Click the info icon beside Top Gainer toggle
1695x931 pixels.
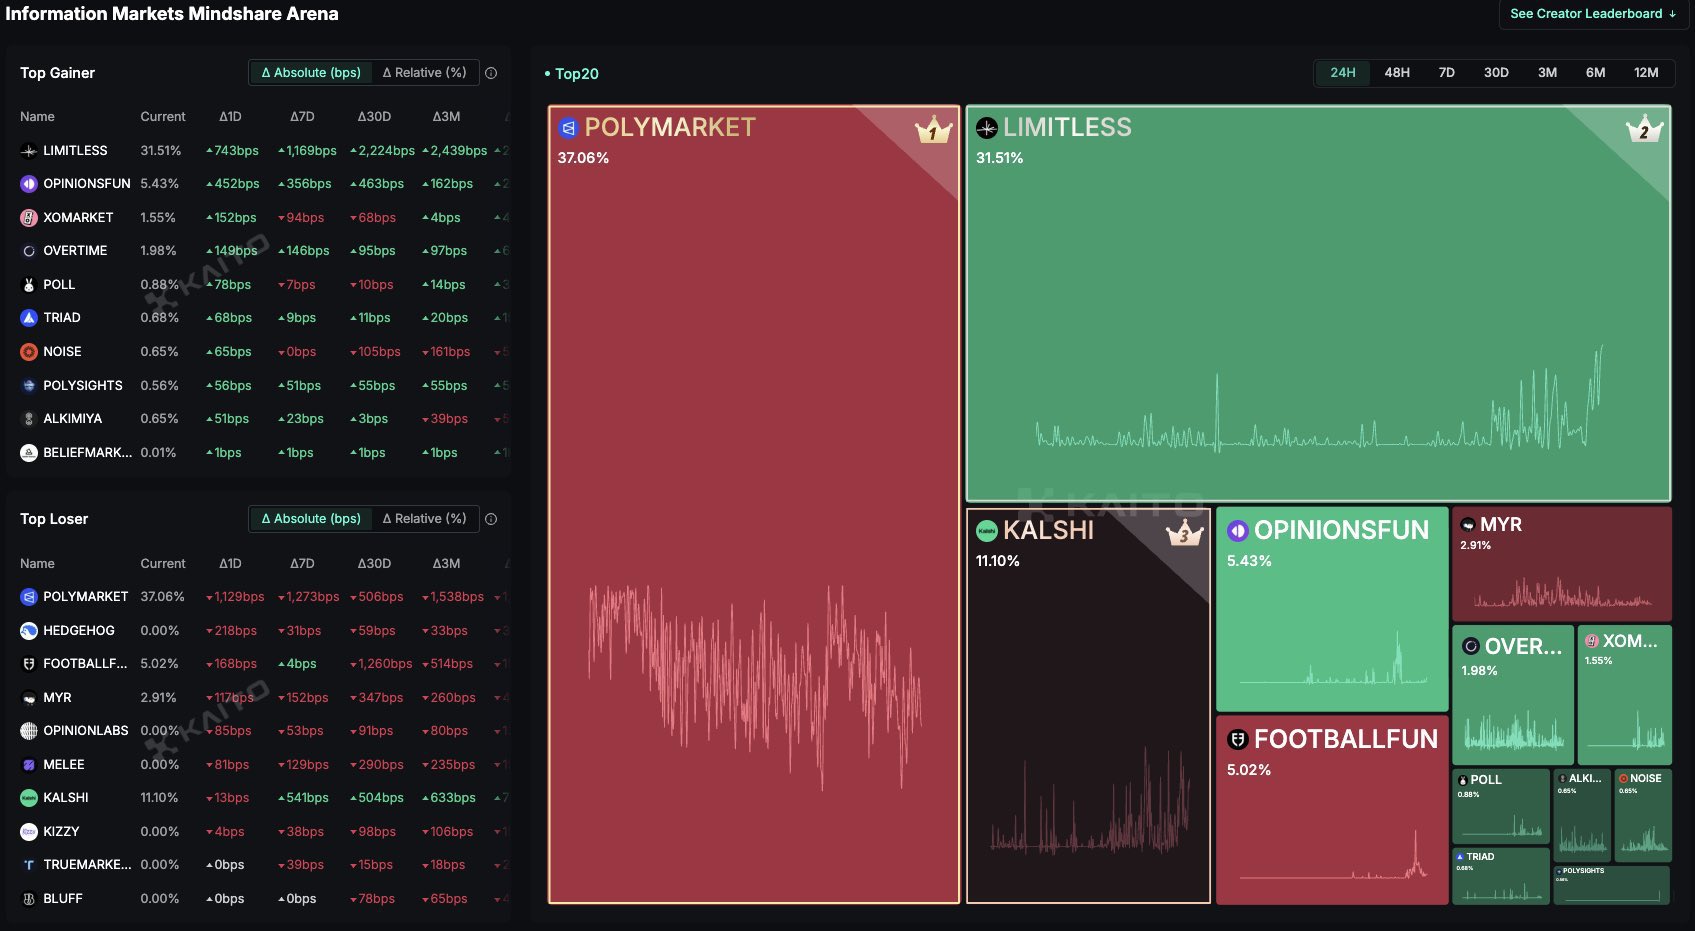(491, 73)
